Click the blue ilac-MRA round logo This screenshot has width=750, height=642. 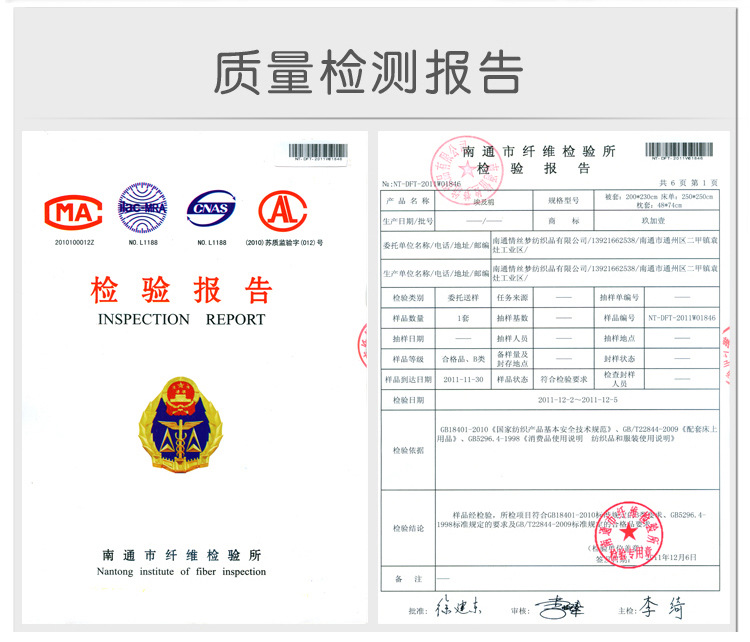coord(143,208)
